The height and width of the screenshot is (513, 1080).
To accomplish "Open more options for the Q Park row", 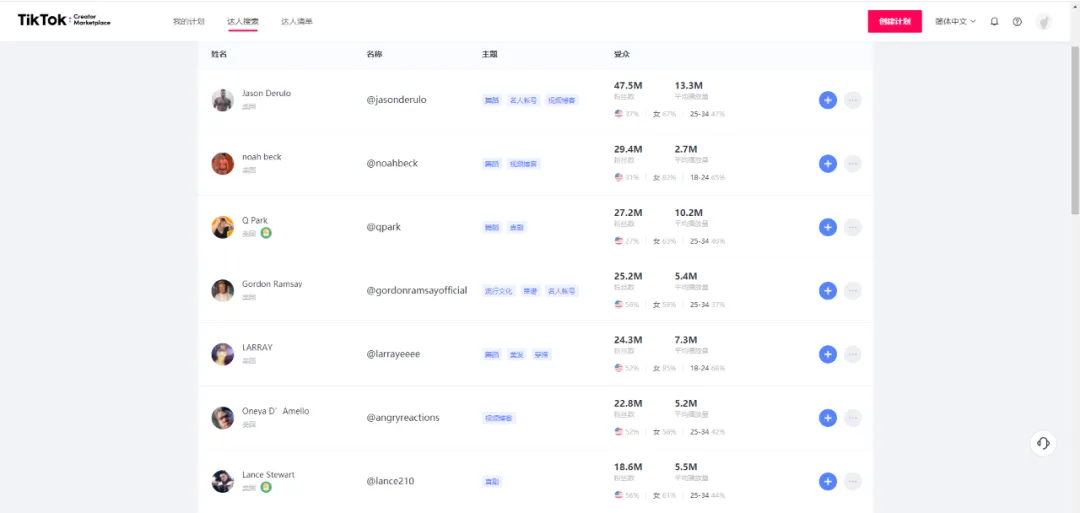I will point(853,227).
